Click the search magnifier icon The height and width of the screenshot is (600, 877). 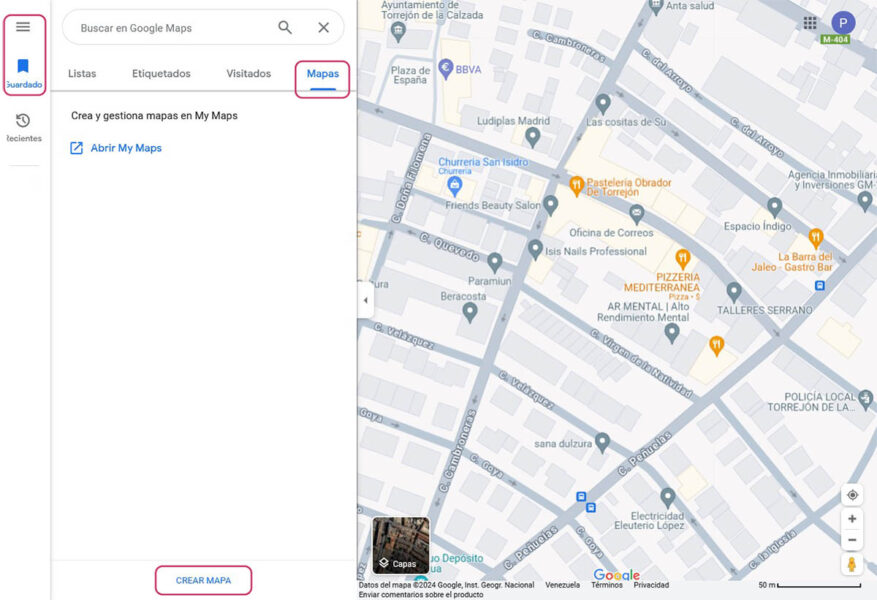tap(285, 27)
